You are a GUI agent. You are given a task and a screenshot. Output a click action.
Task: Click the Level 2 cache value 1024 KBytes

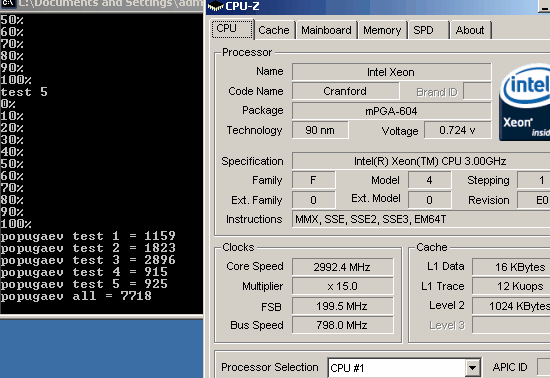point(511,306)
